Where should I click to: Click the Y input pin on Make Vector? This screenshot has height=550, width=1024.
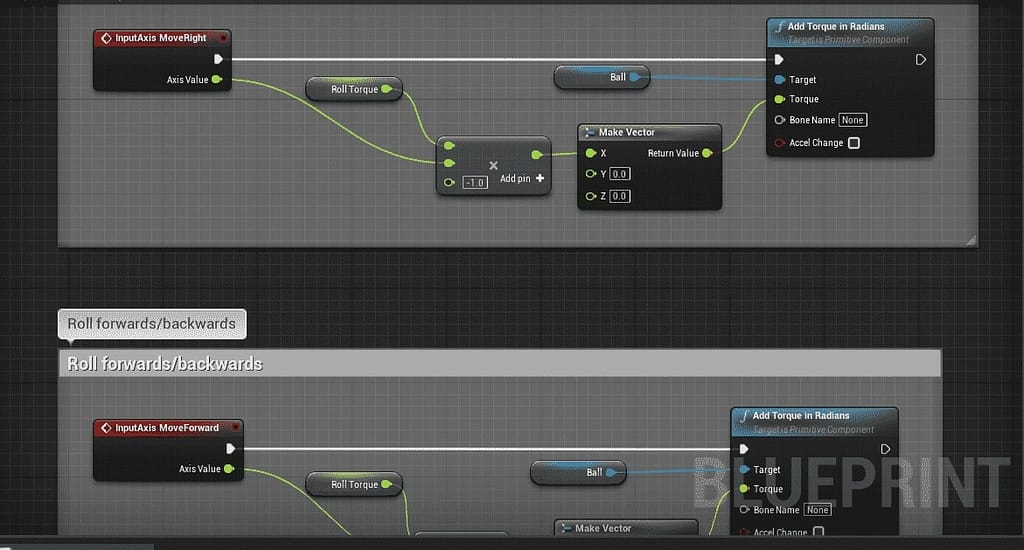click(591, 174)
